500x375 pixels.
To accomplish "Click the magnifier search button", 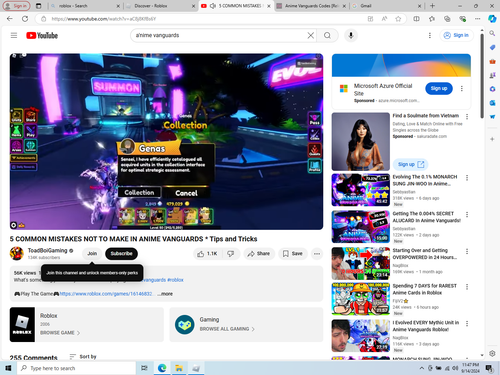I will [327, 35].
